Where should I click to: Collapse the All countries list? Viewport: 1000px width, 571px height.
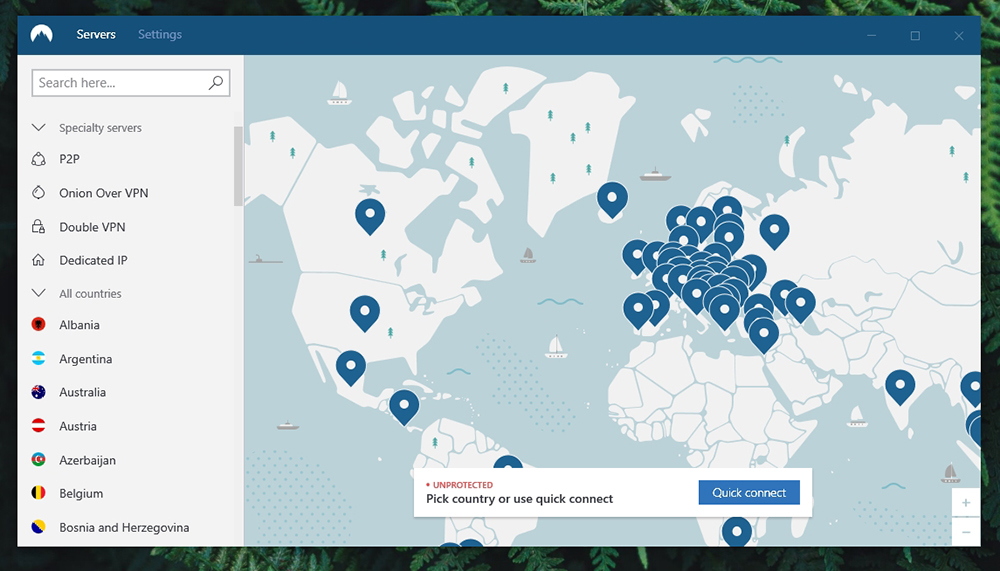(38, 293)
